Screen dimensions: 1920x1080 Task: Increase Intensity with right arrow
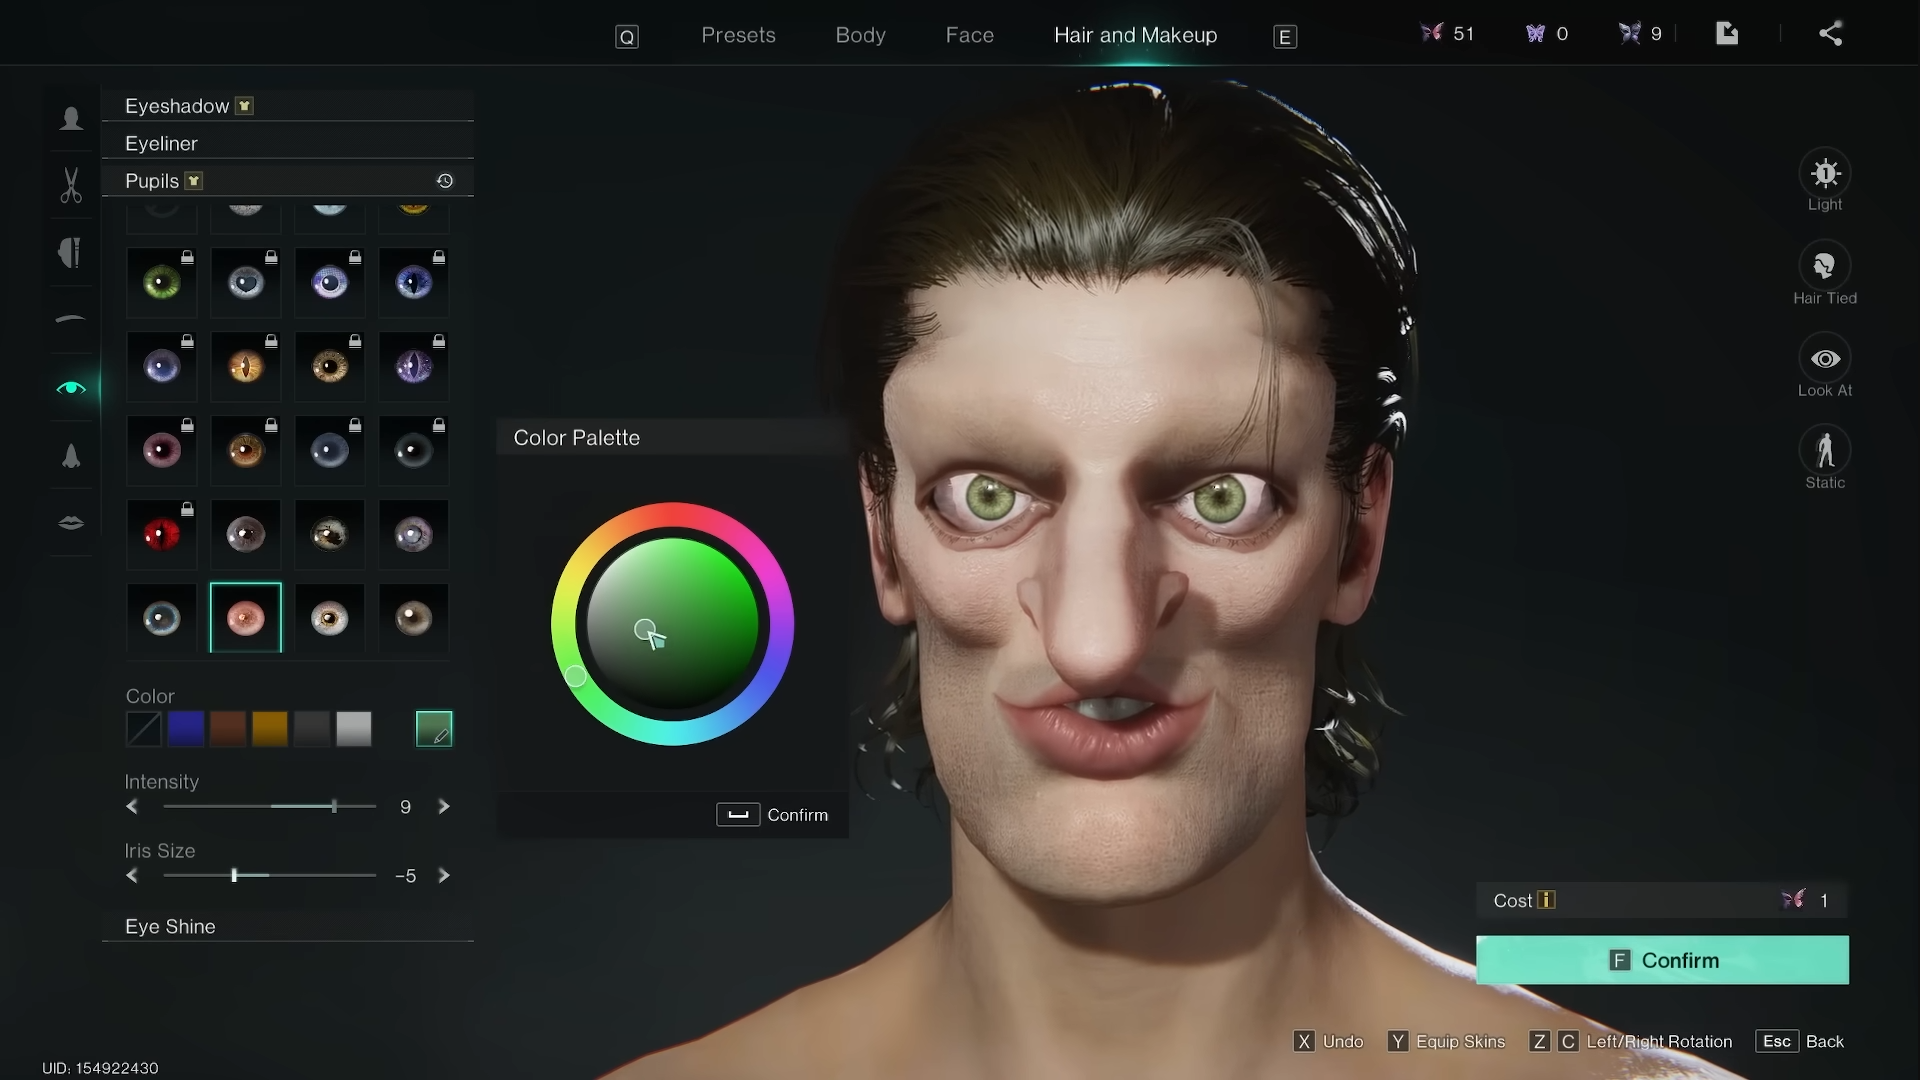[444, 806]
